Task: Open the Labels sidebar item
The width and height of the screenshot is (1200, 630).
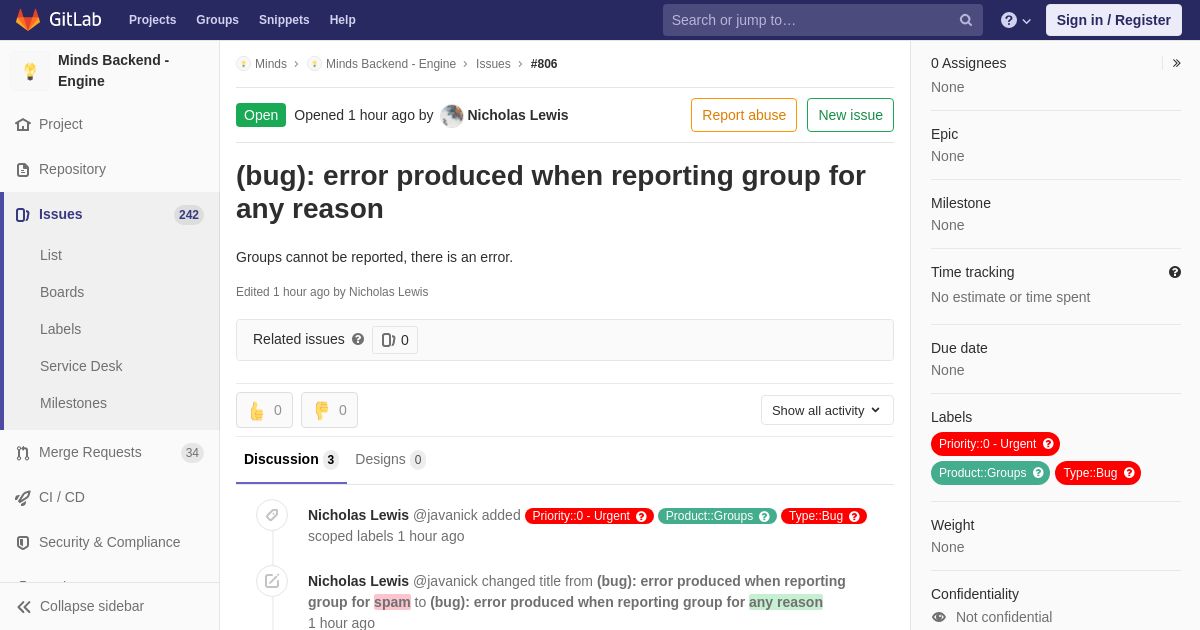Action: (x=61, y=329)
